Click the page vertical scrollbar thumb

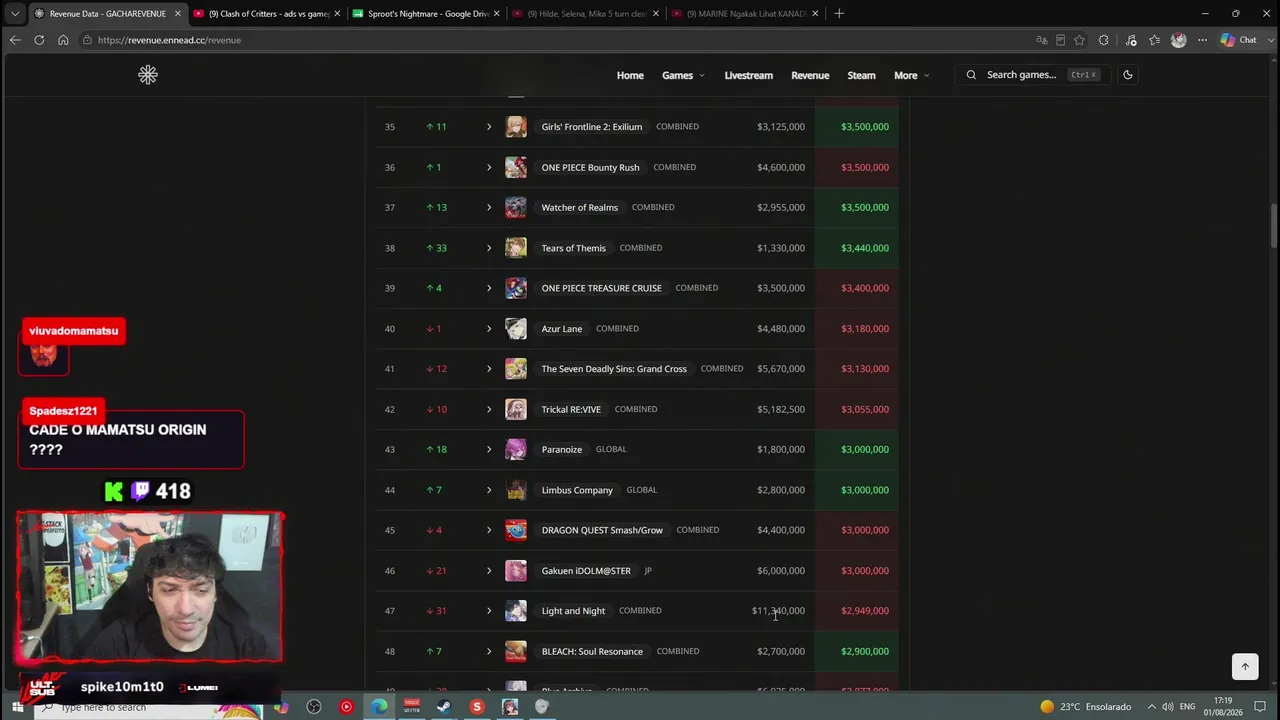coord(1274,225)
